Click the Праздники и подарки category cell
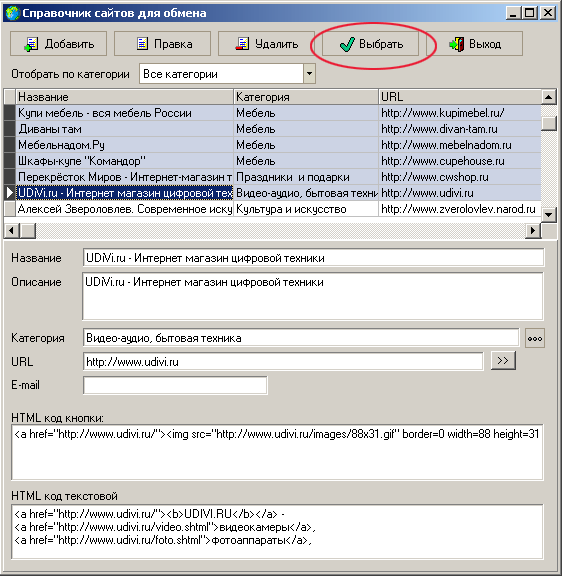This screenshot has height=577, width=562. point(306,177)
